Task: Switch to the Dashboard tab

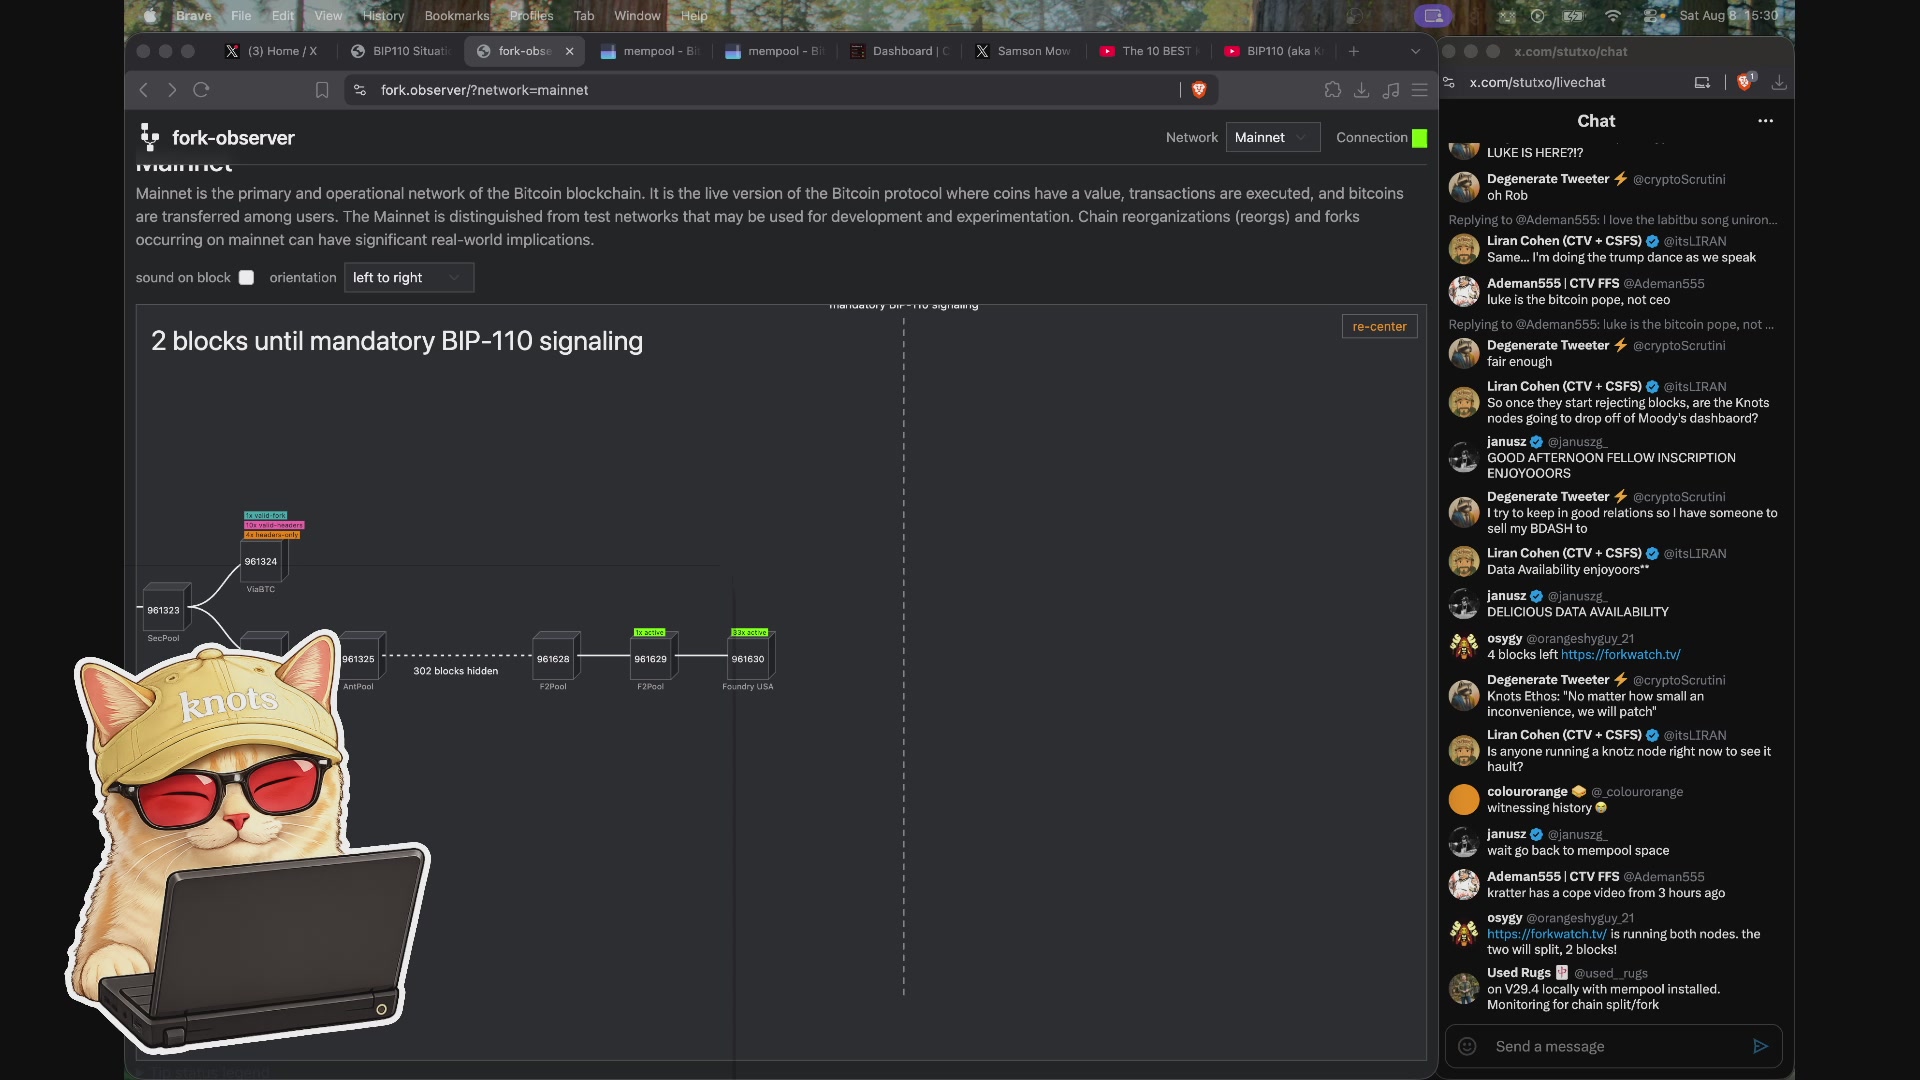Action: click(899, 51)
